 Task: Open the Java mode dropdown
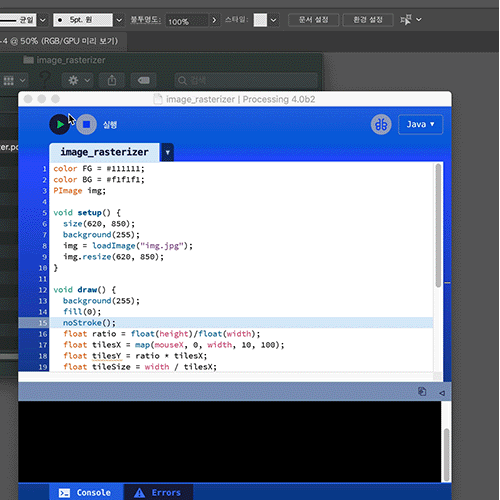pos(420,125)
